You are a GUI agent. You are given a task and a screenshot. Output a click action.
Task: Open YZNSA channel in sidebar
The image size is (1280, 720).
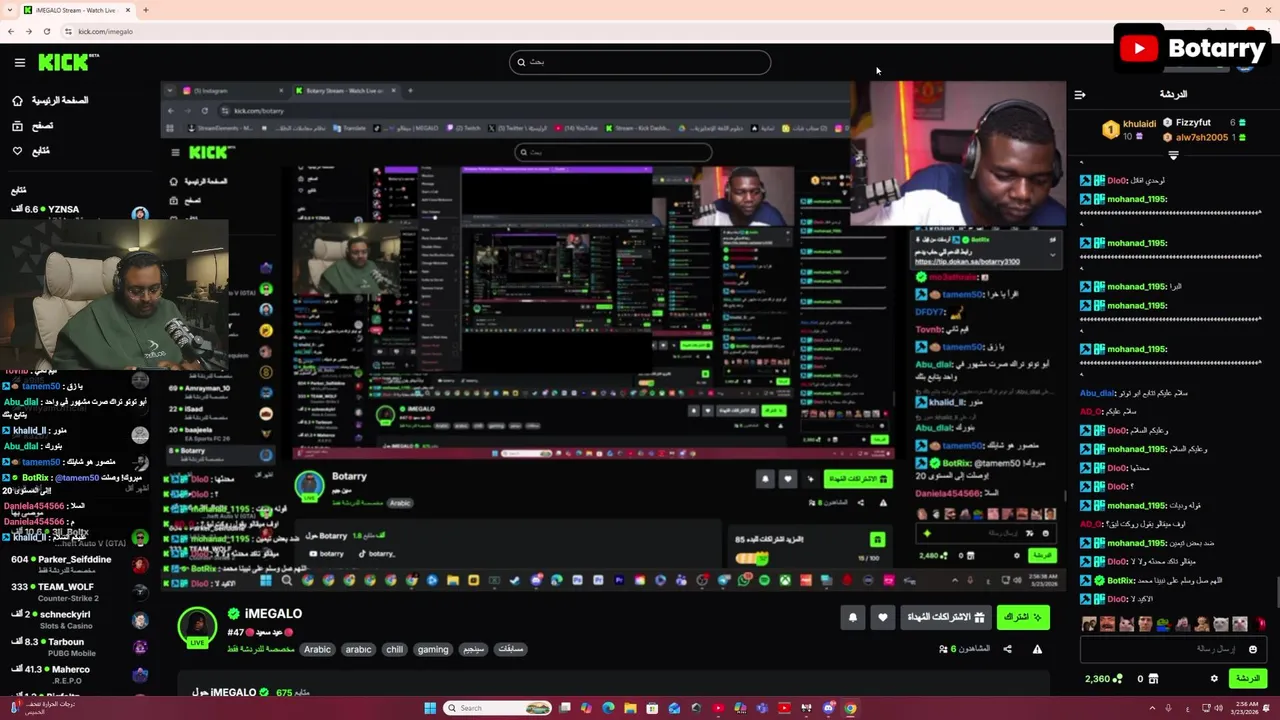pyautogui.click(x=78, y=210)
